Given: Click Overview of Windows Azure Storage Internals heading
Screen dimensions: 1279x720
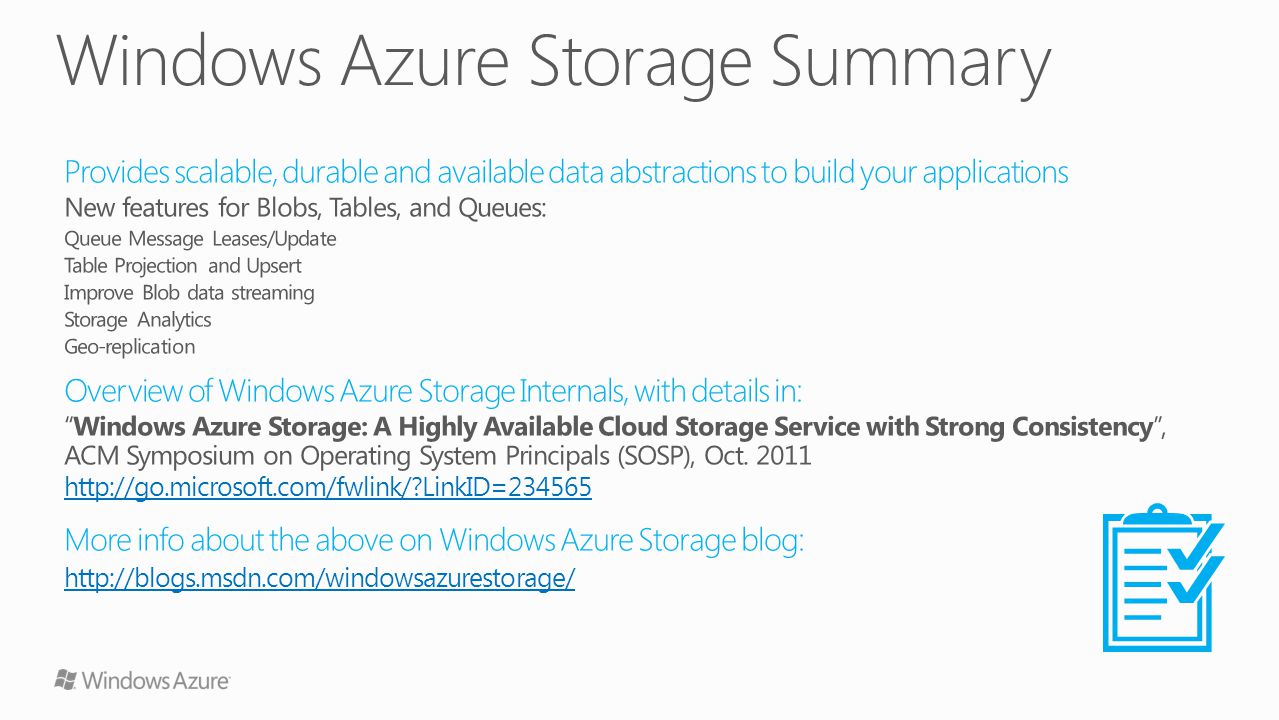Looking at the screenshot, I should pos(433,389).
